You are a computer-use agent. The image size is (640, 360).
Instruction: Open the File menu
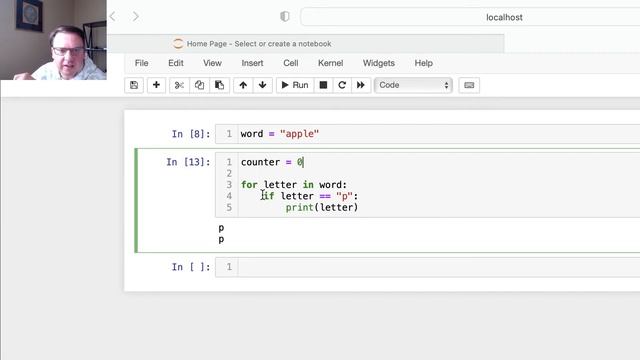(142, 63)
